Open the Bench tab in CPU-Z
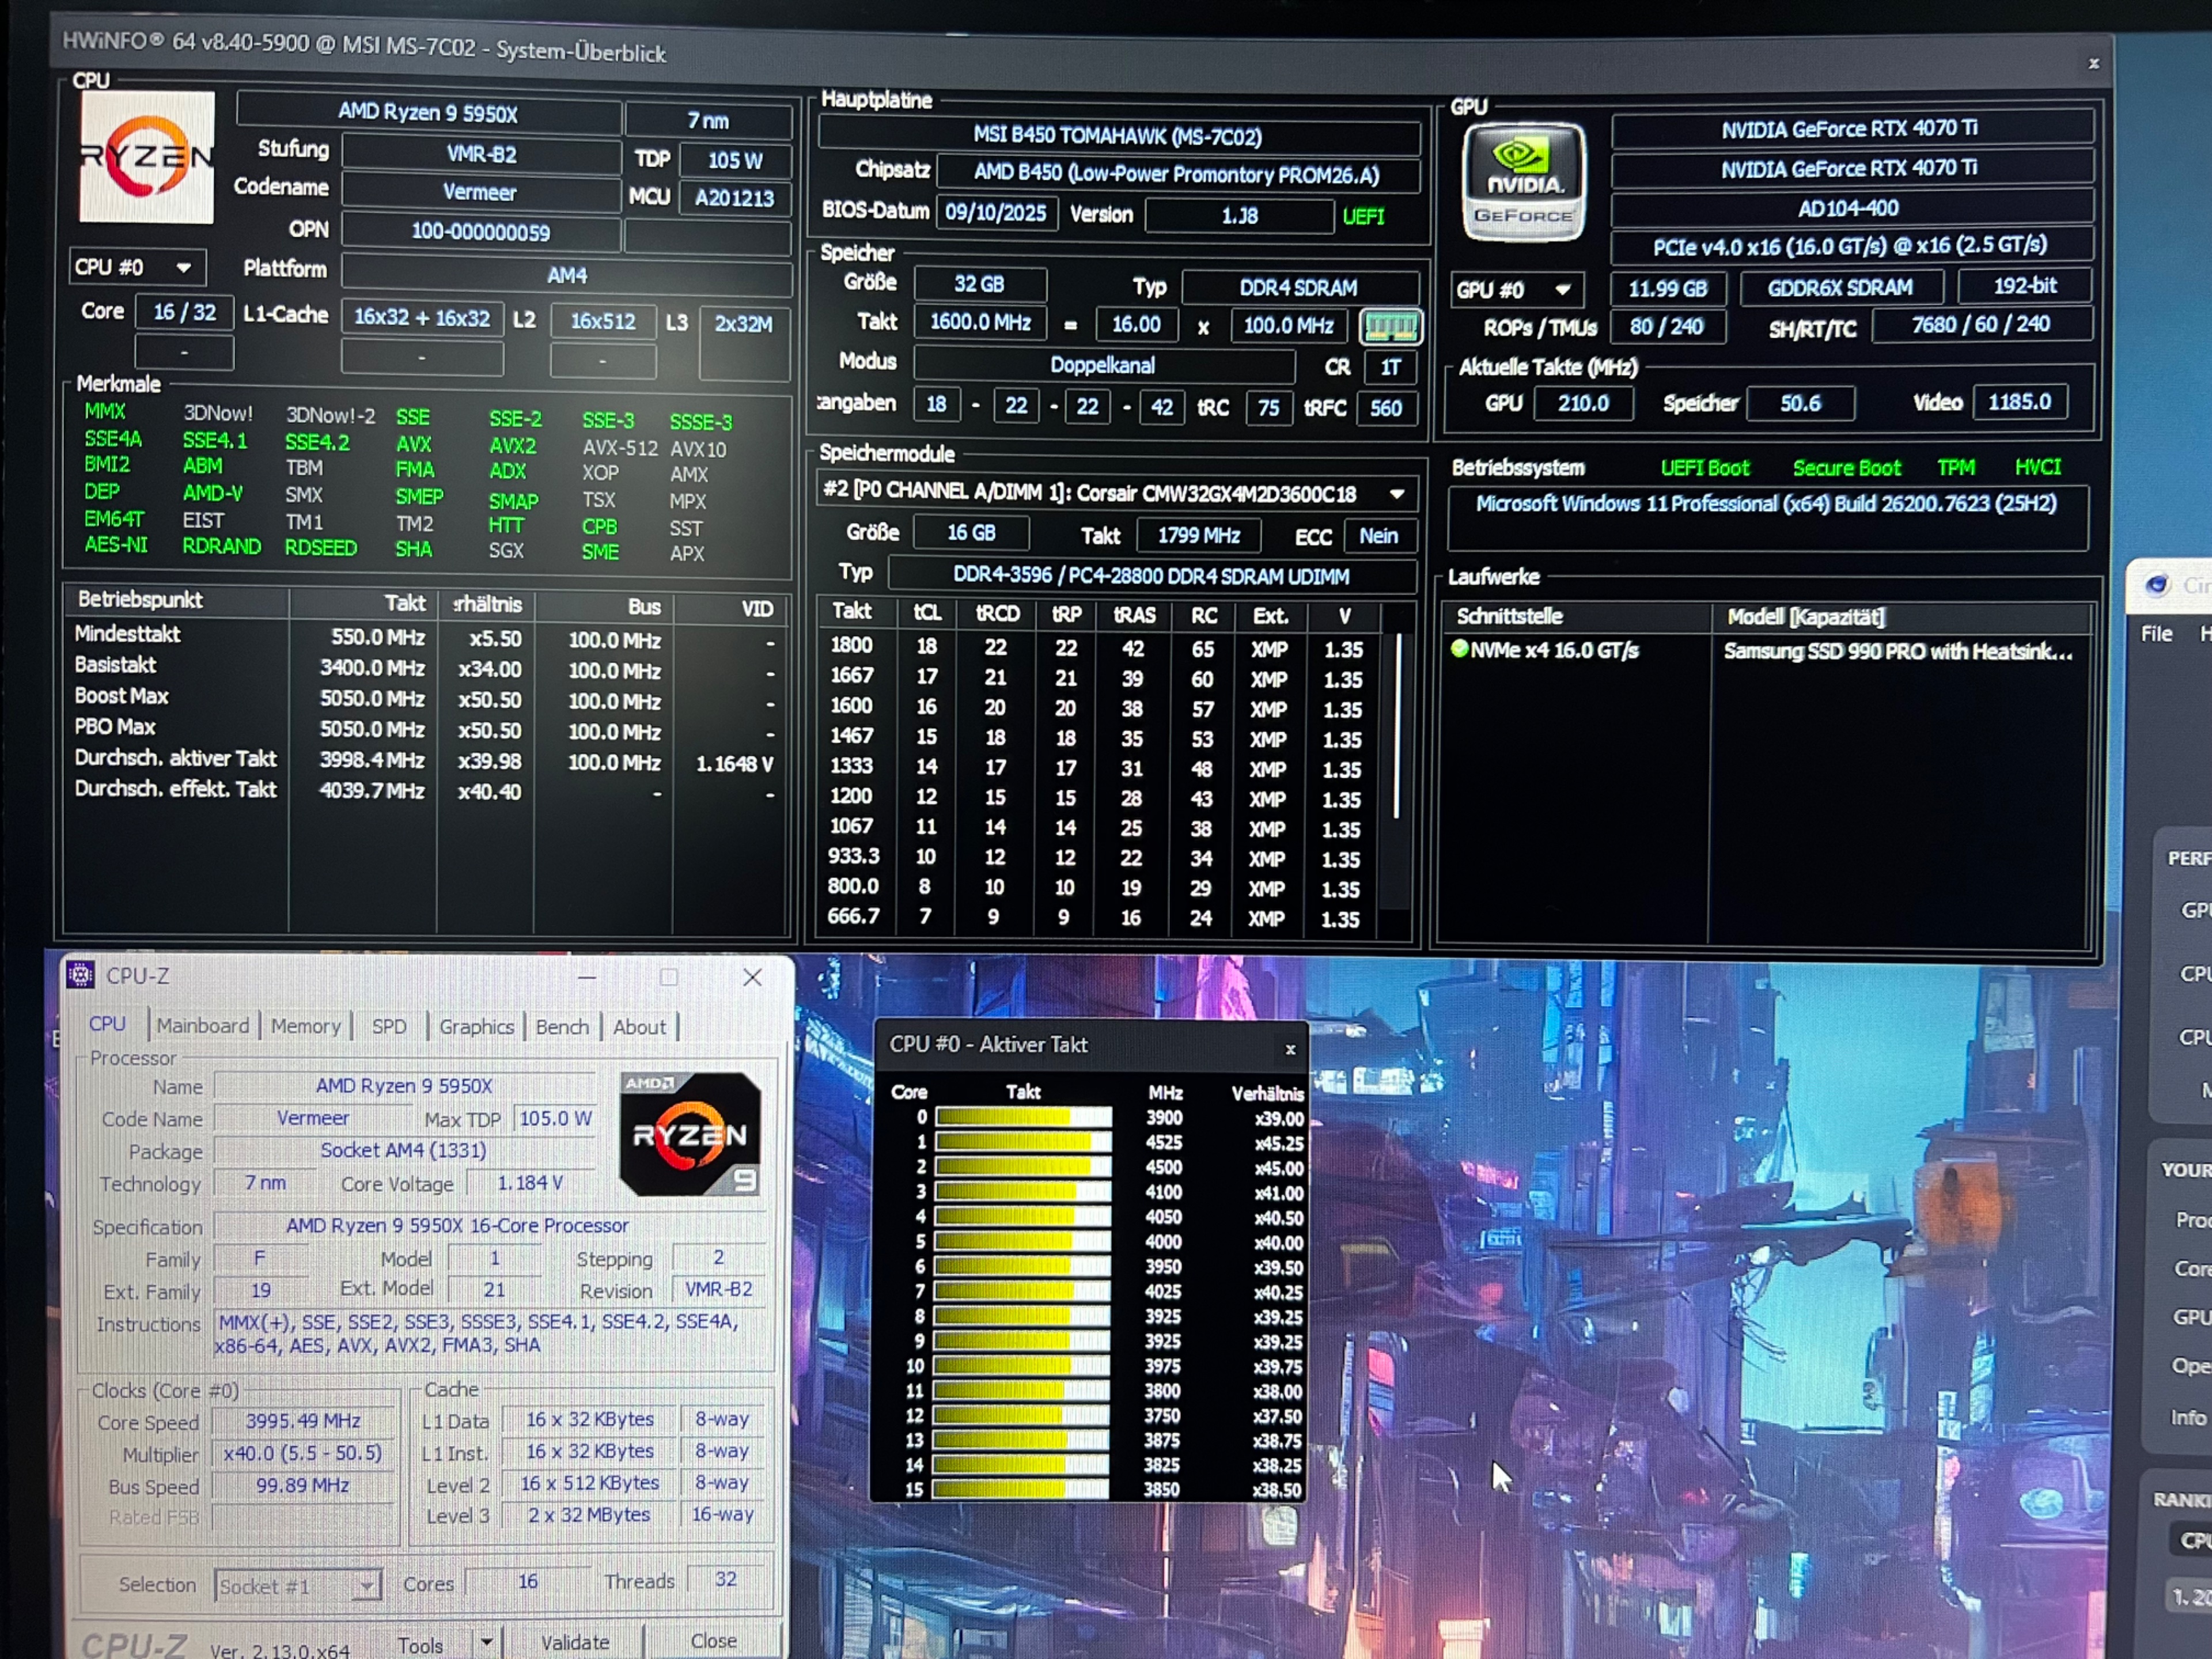Image resolution: width=2212 pixels, height=1659 pixels. click(562, 1027)
